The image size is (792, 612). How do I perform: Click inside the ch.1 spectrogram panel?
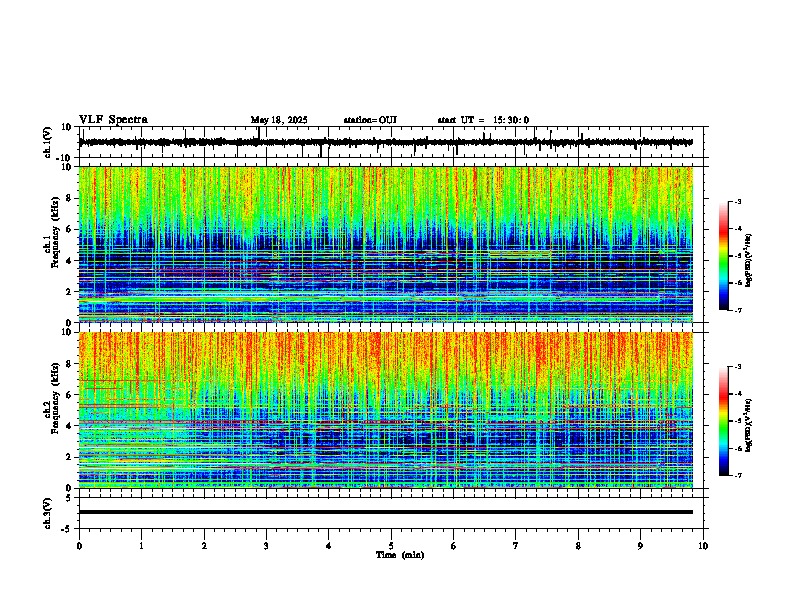(386, 244)
